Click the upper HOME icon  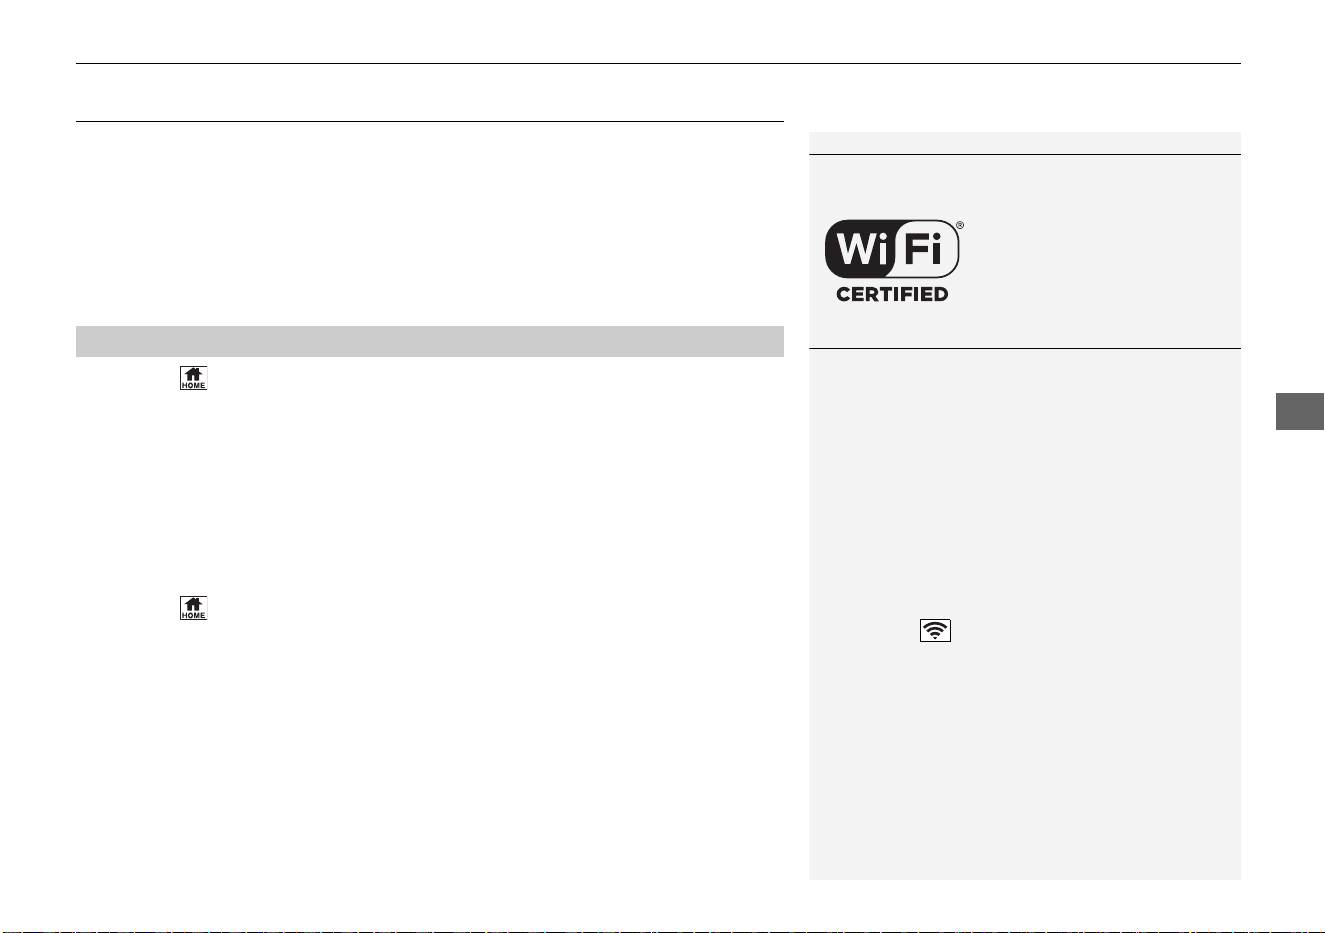tap(193, 378)
